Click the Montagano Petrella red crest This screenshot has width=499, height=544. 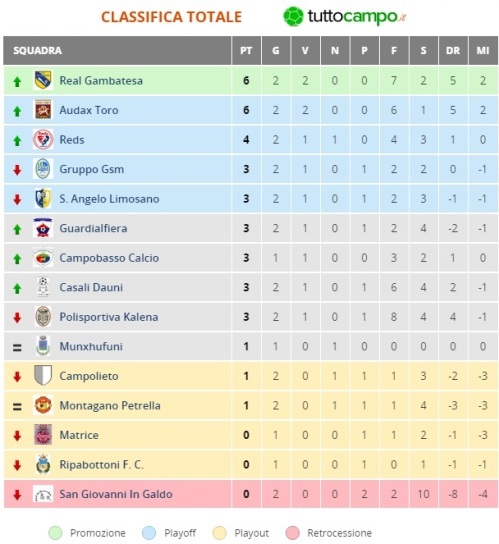pos(43,405)
